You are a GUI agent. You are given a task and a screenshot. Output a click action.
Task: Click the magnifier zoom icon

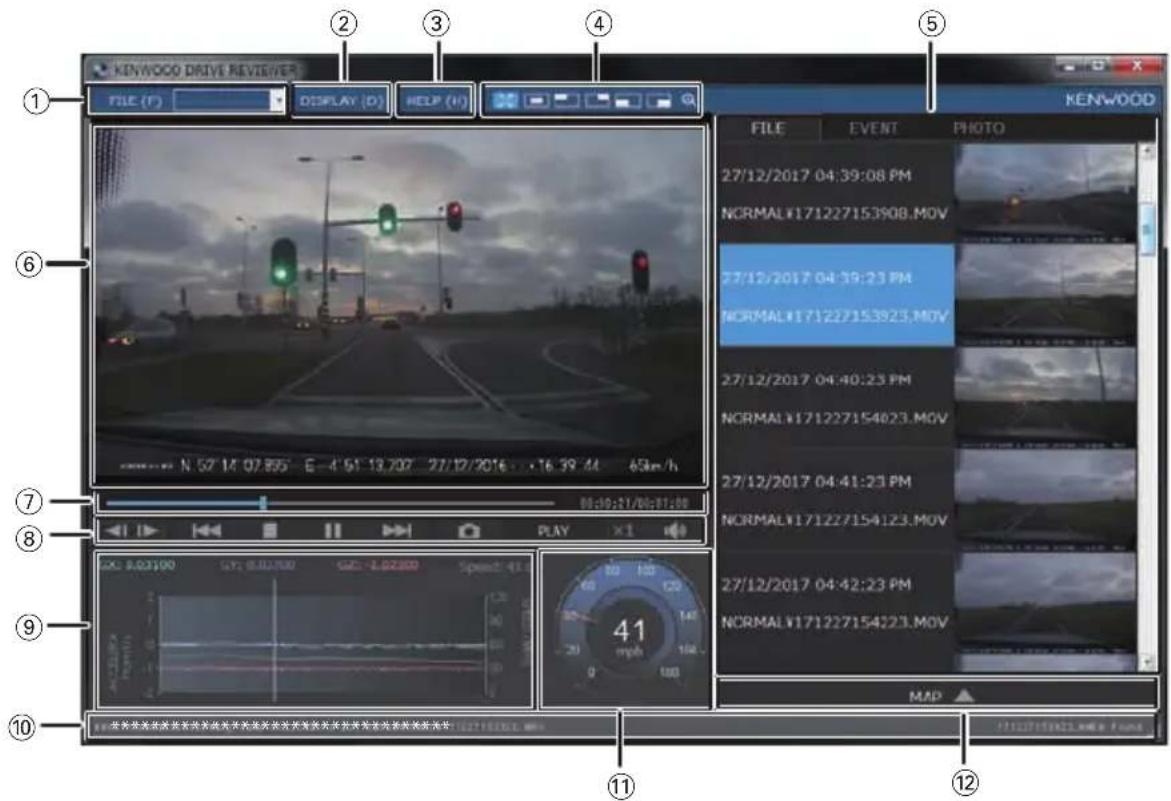[688, 100]
